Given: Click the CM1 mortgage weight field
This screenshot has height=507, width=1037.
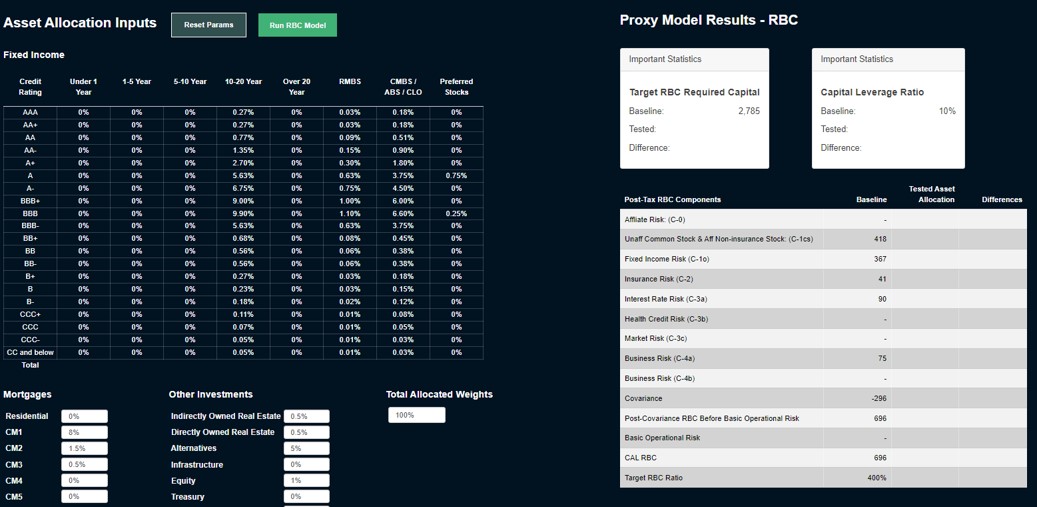Looking at the screenshot, I should pos(84,432).
